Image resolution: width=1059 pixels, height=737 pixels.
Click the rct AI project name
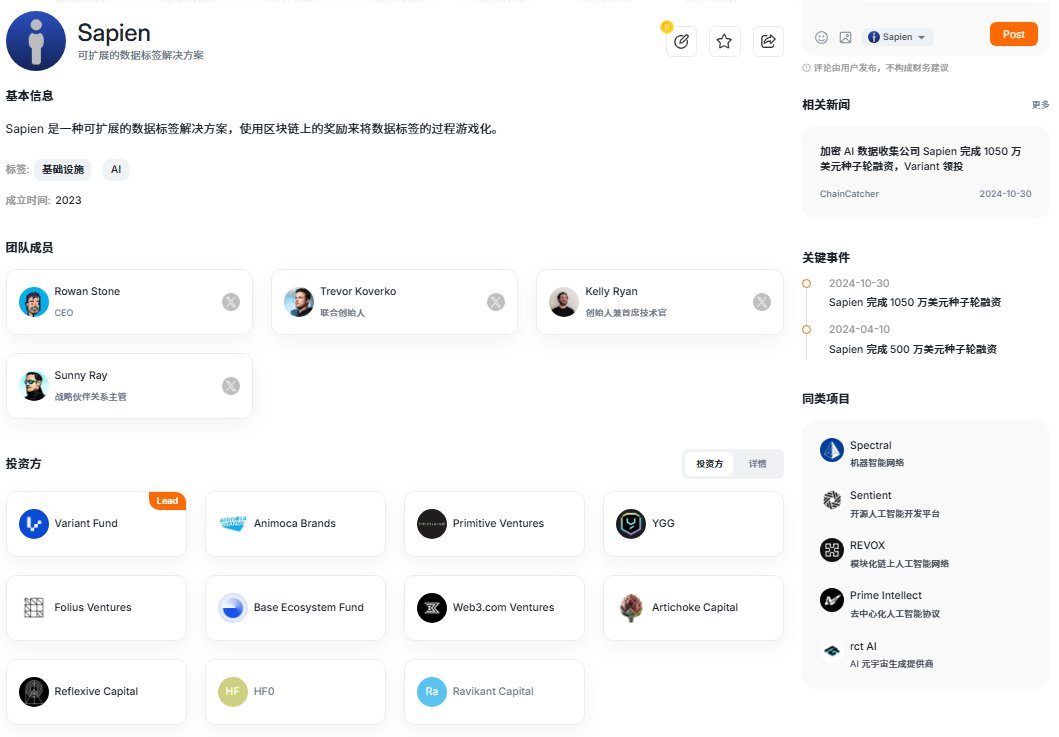pyautogui.click(x=863, y=646)
